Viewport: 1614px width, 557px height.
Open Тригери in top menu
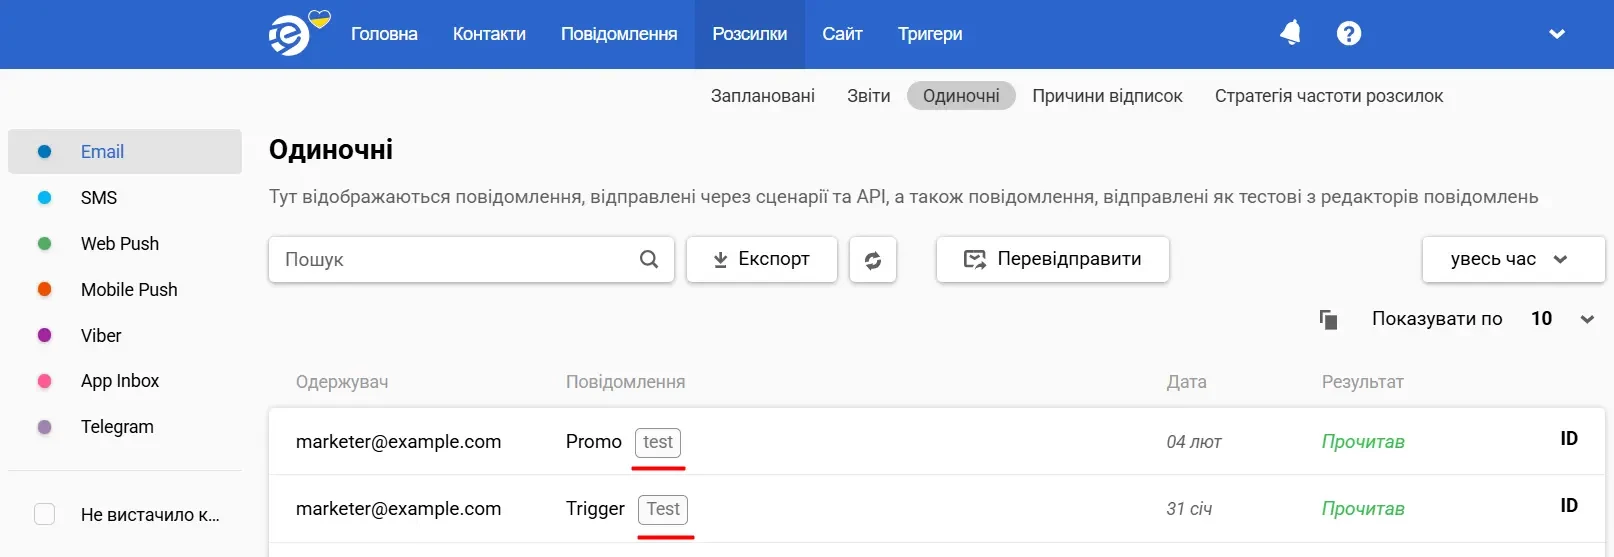click(x=930, y=34)
